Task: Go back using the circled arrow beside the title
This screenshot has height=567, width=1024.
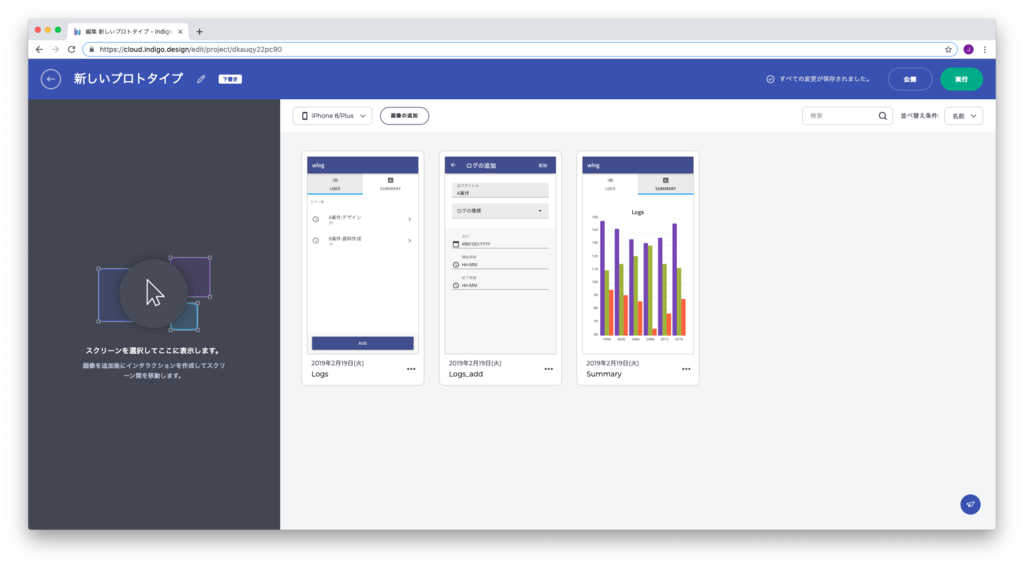Action: [51, 79]
